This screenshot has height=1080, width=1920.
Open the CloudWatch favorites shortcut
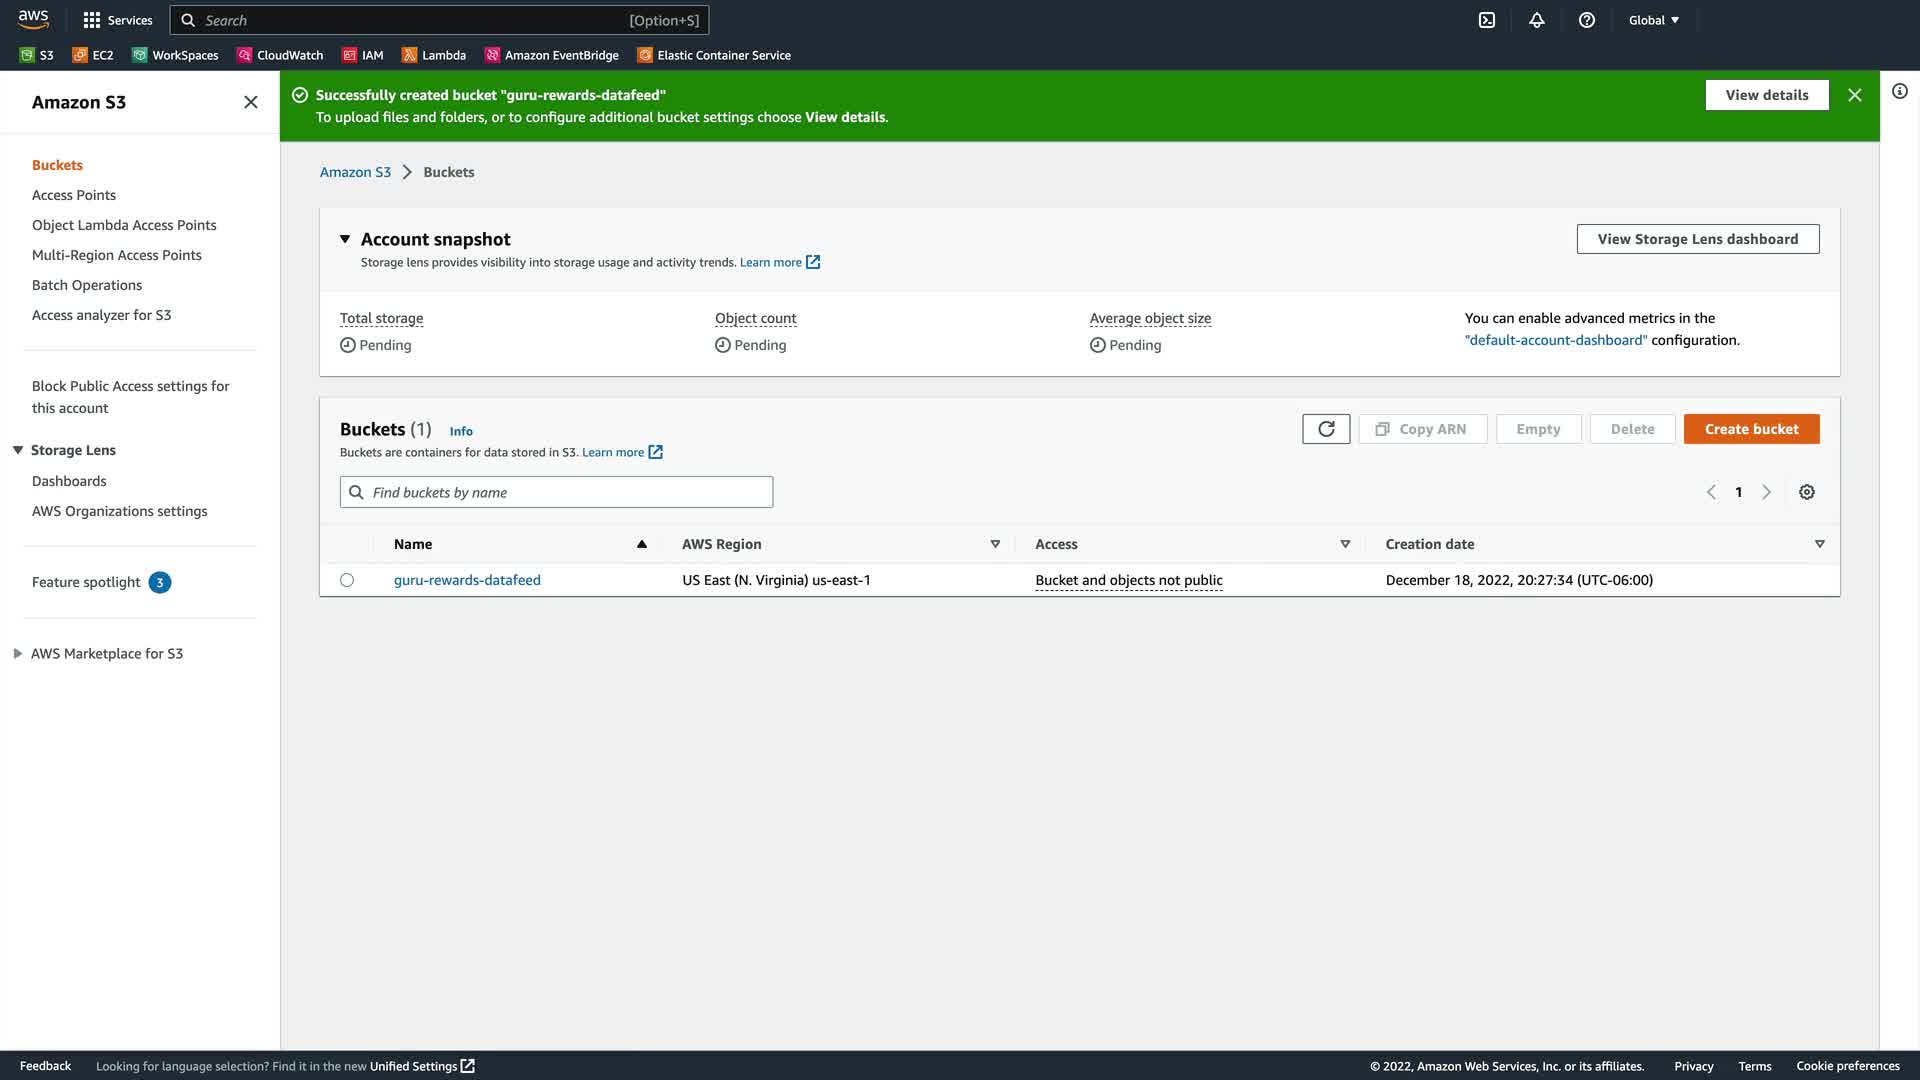(280, 55)
